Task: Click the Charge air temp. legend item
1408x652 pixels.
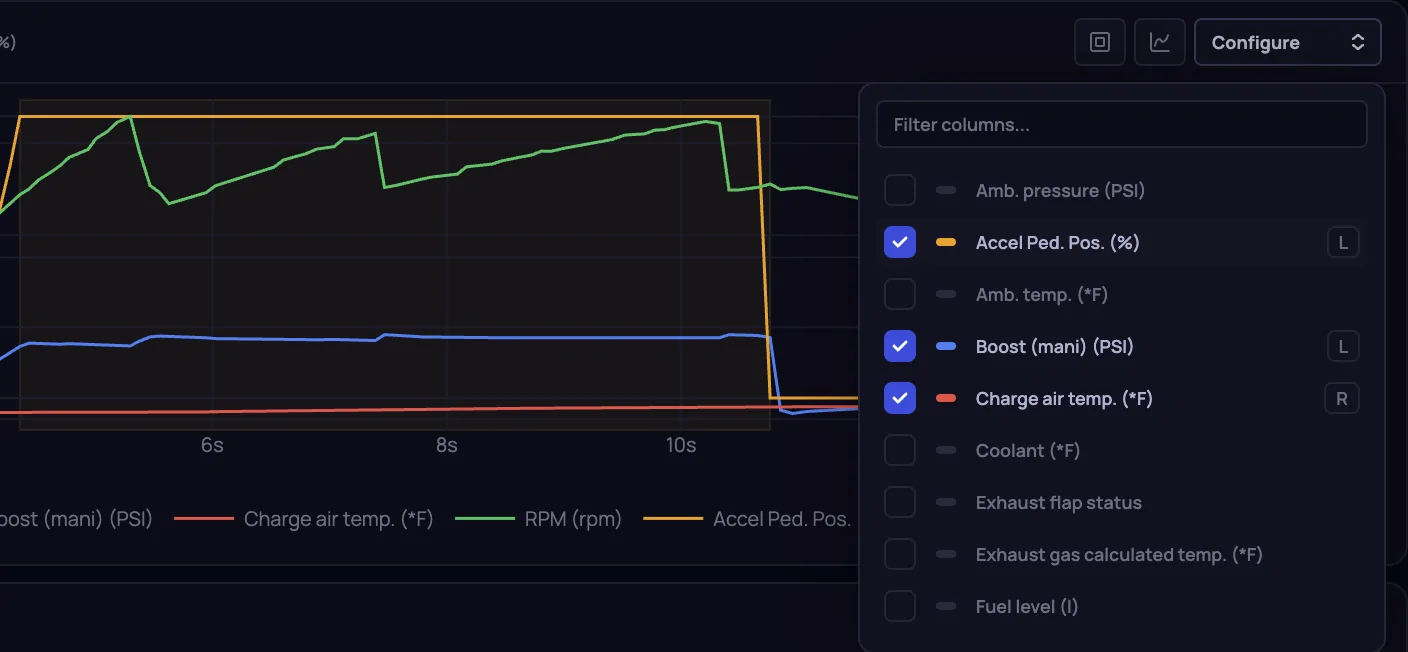Action: 304,519
